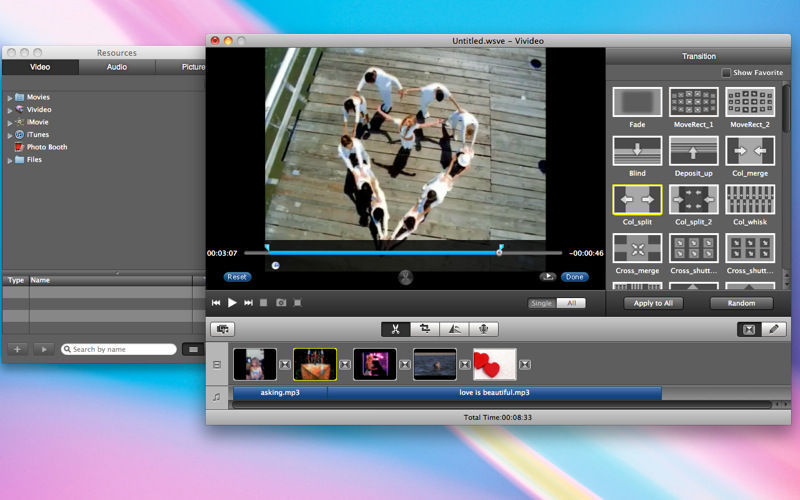Click the video track icon left of clips

(x=217, y=365)
